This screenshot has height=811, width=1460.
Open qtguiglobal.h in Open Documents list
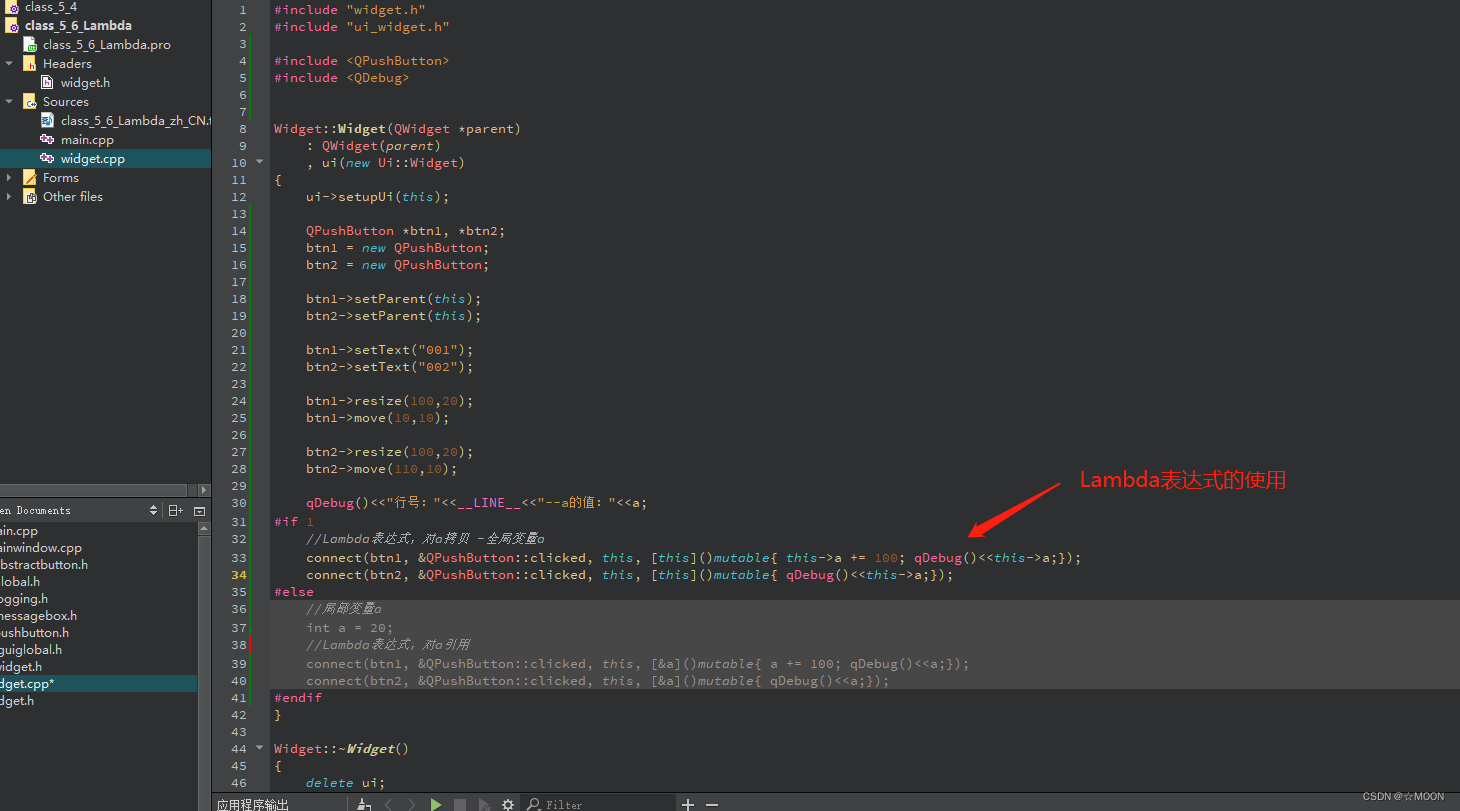click(x=31, y=650)
